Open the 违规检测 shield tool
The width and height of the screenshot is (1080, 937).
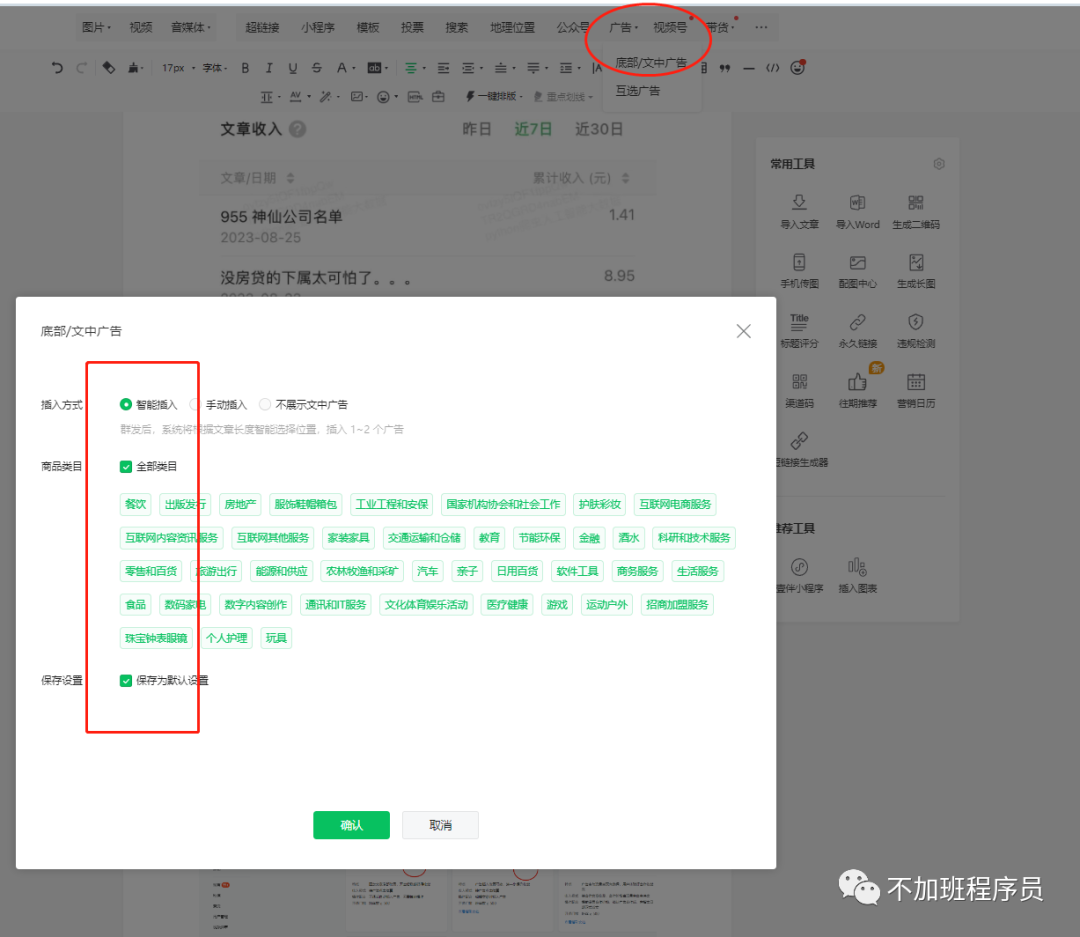(x=915, y=330)
